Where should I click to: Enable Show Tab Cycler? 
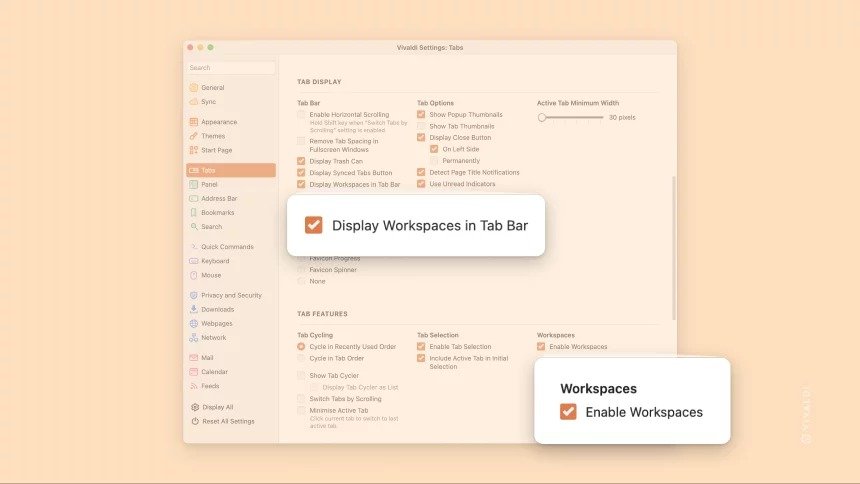301,375
